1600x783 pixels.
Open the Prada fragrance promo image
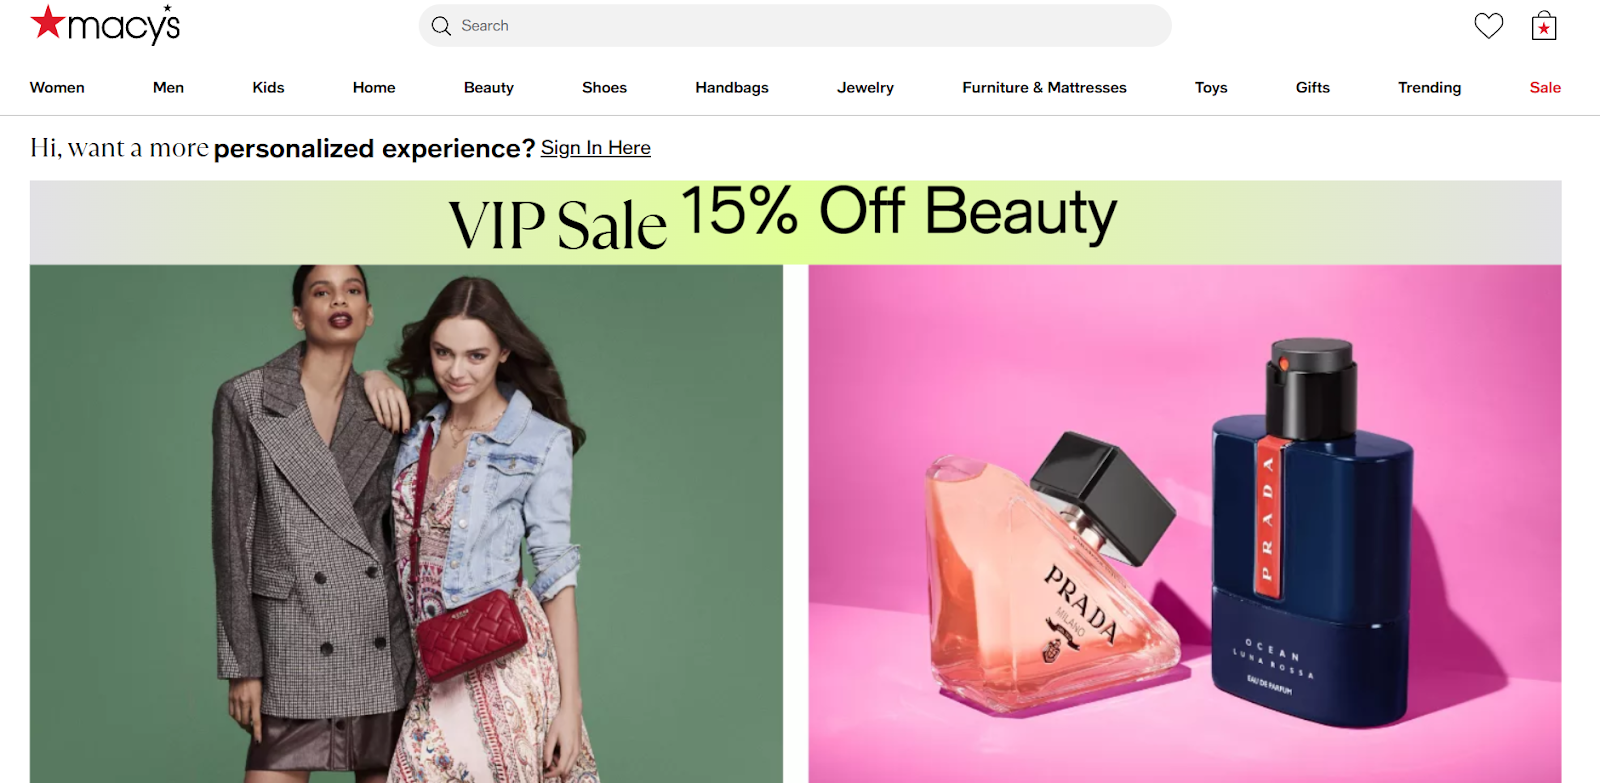tap(1185, 524)
